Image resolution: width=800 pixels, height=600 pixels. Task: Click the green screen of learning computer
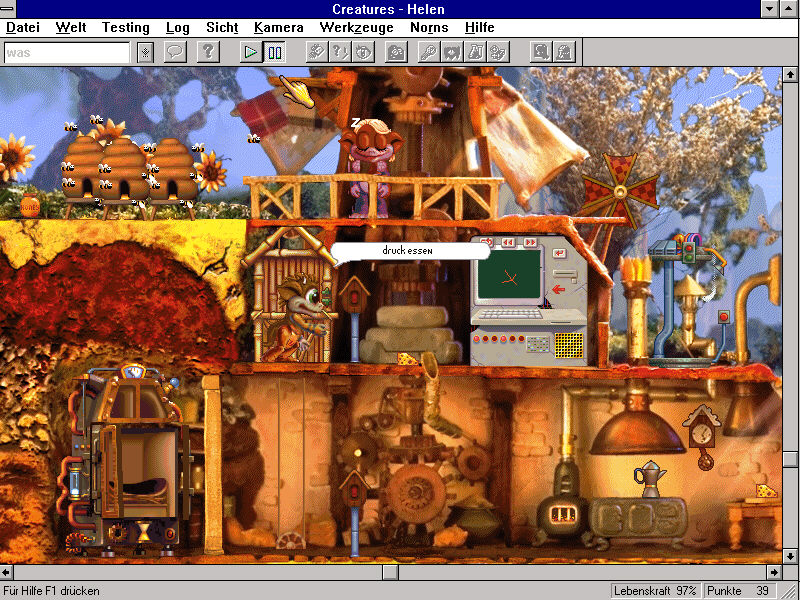tap(509, 274)
